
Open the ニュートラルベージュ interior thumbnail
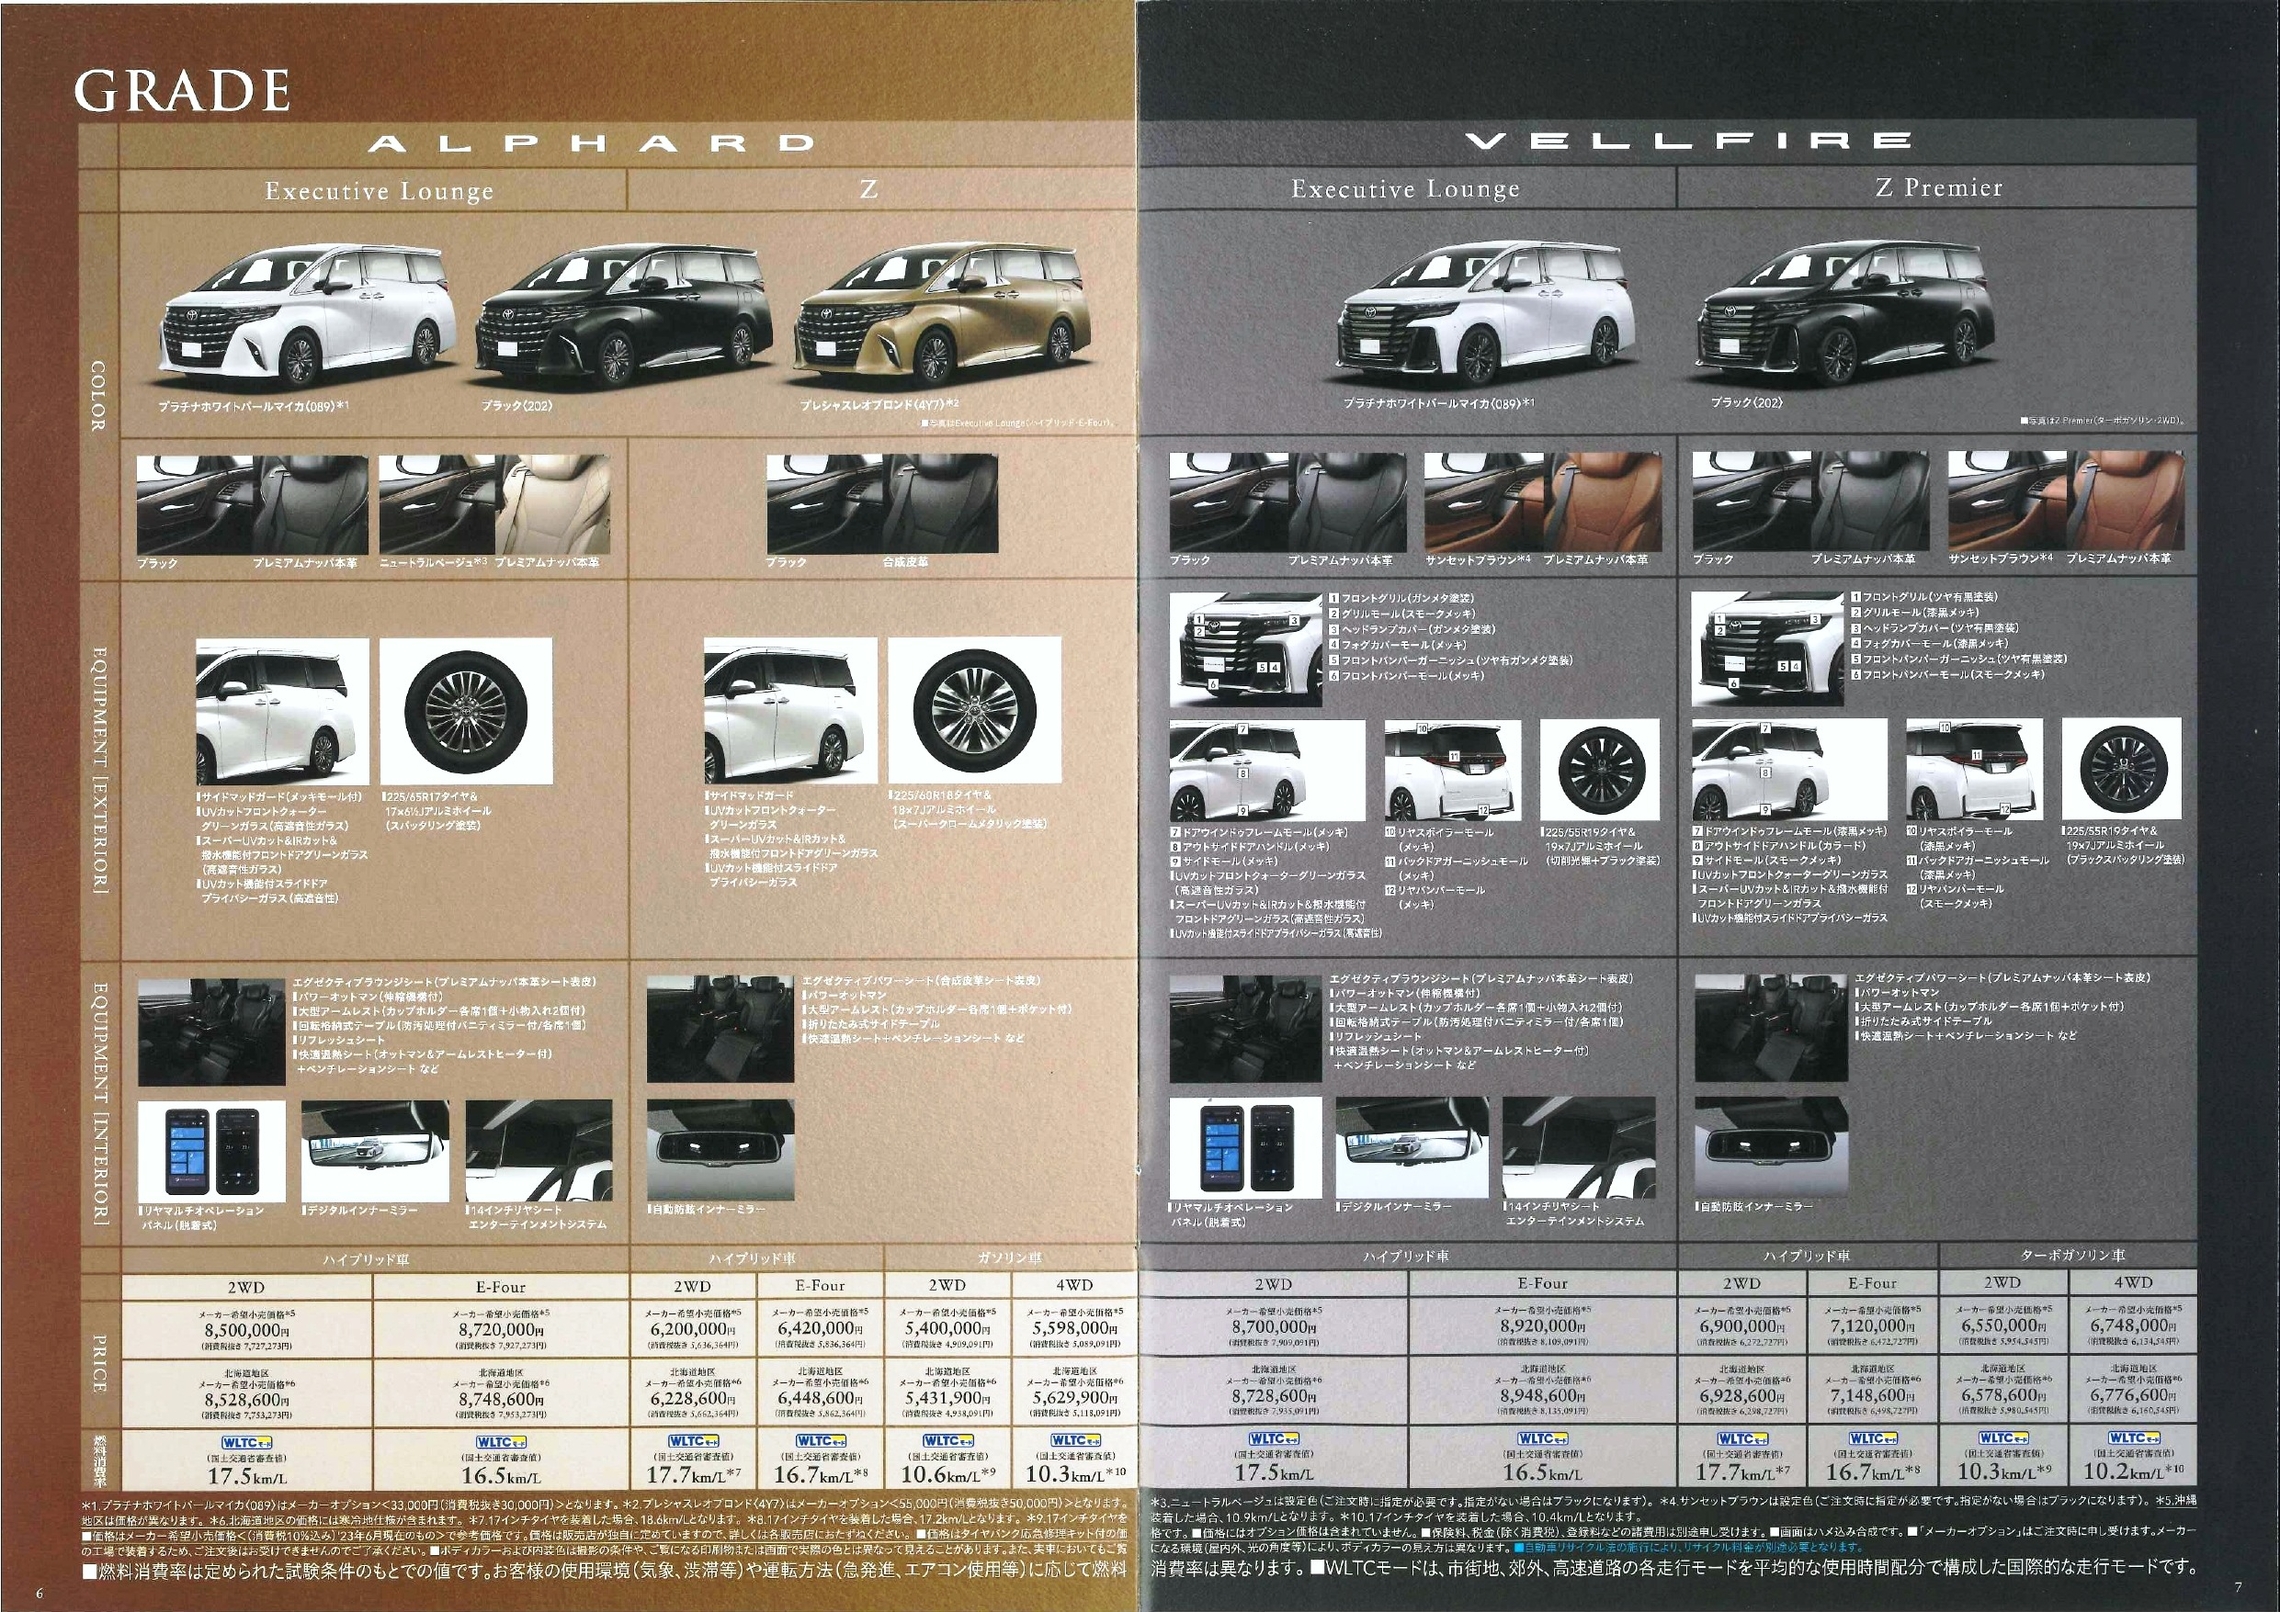(494, 505)
